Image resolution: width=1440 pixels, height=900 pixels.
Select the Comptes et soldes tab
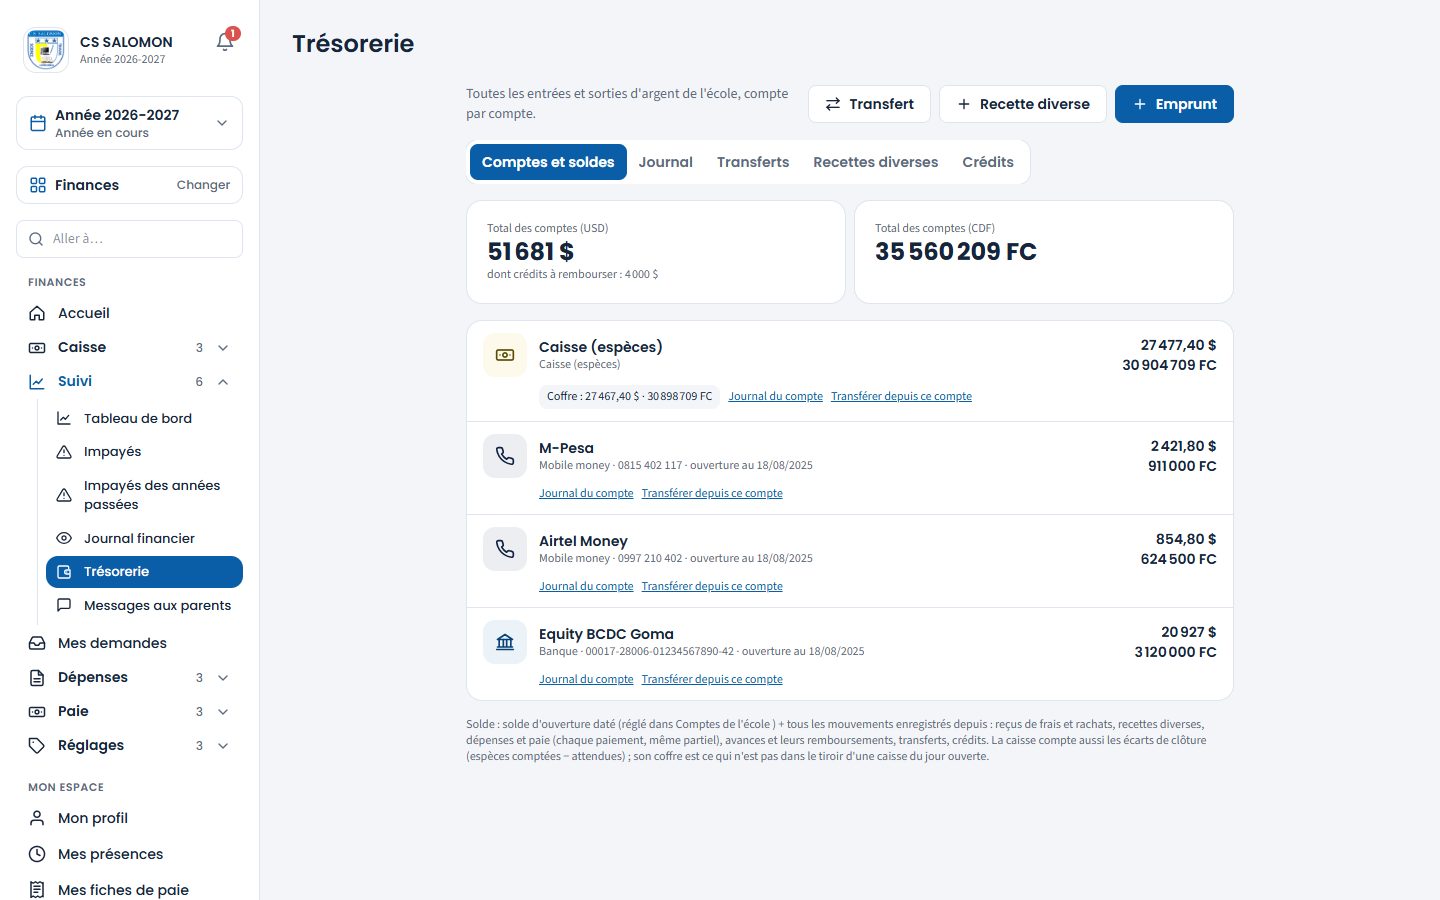pyautogui.click(x=548, y=162)
